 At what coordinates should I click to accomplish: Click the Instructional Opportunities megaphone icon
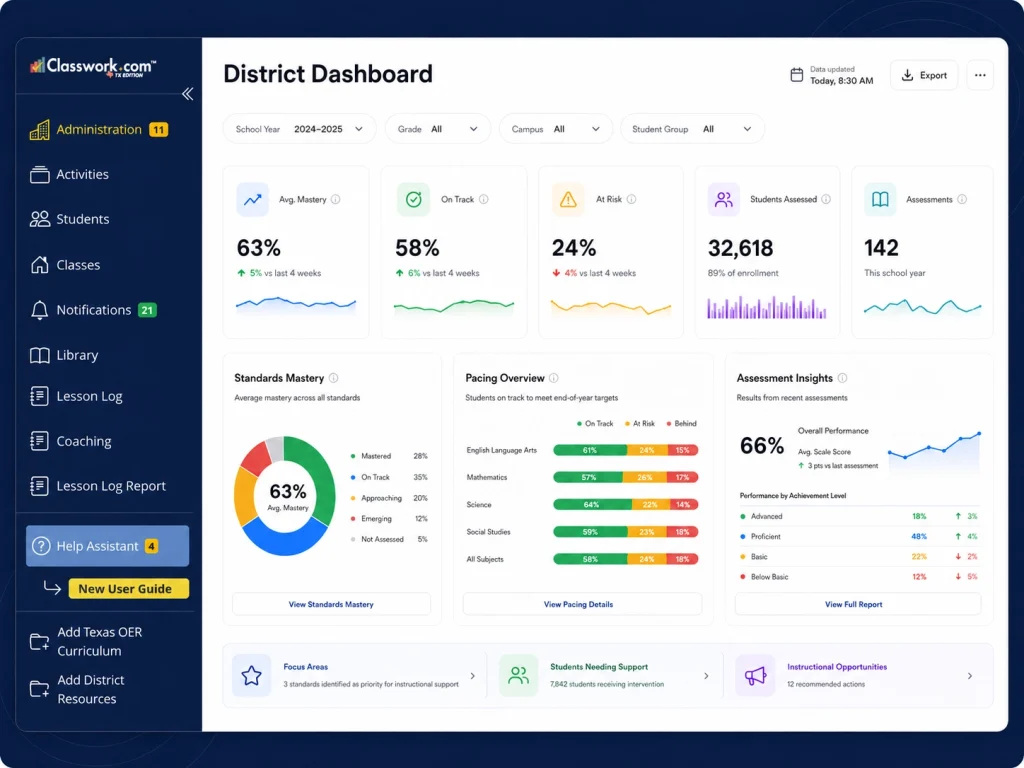[755, 675]
